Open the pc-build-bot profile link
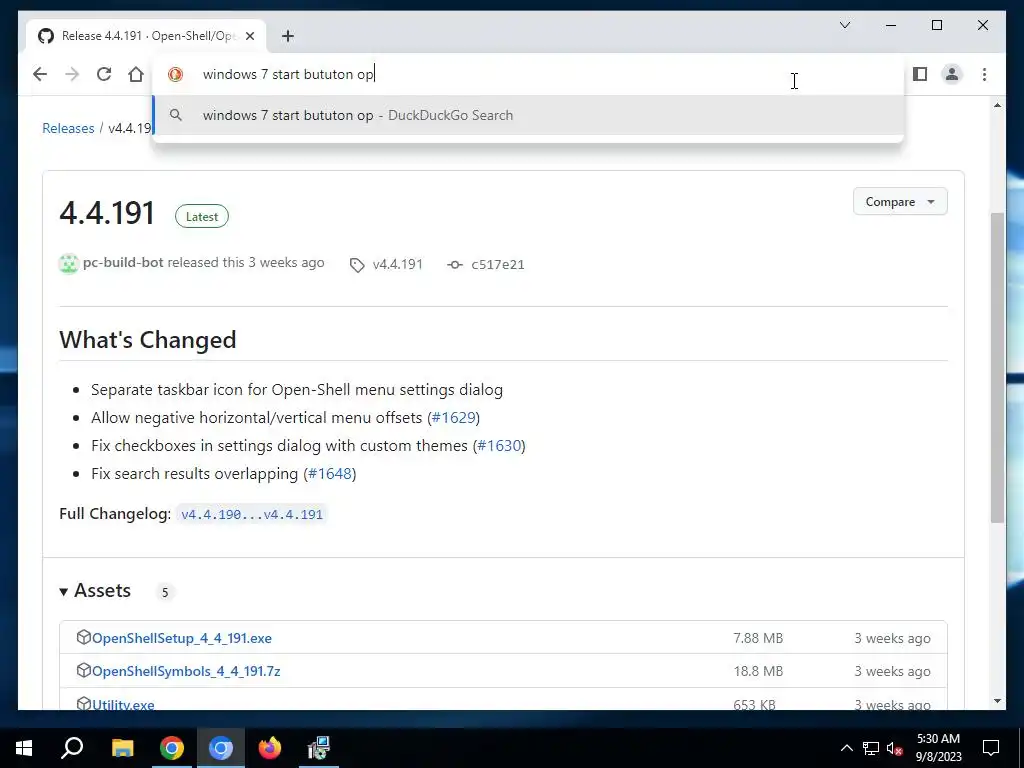 pos(123,263)
